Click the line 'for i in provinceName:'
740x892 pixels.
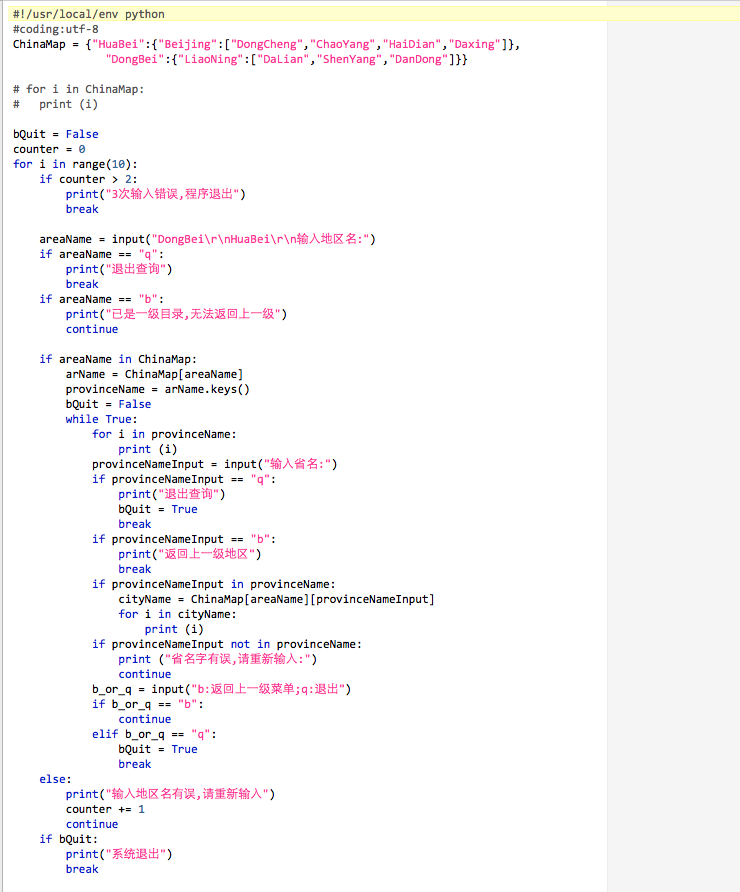pos(164,434)
